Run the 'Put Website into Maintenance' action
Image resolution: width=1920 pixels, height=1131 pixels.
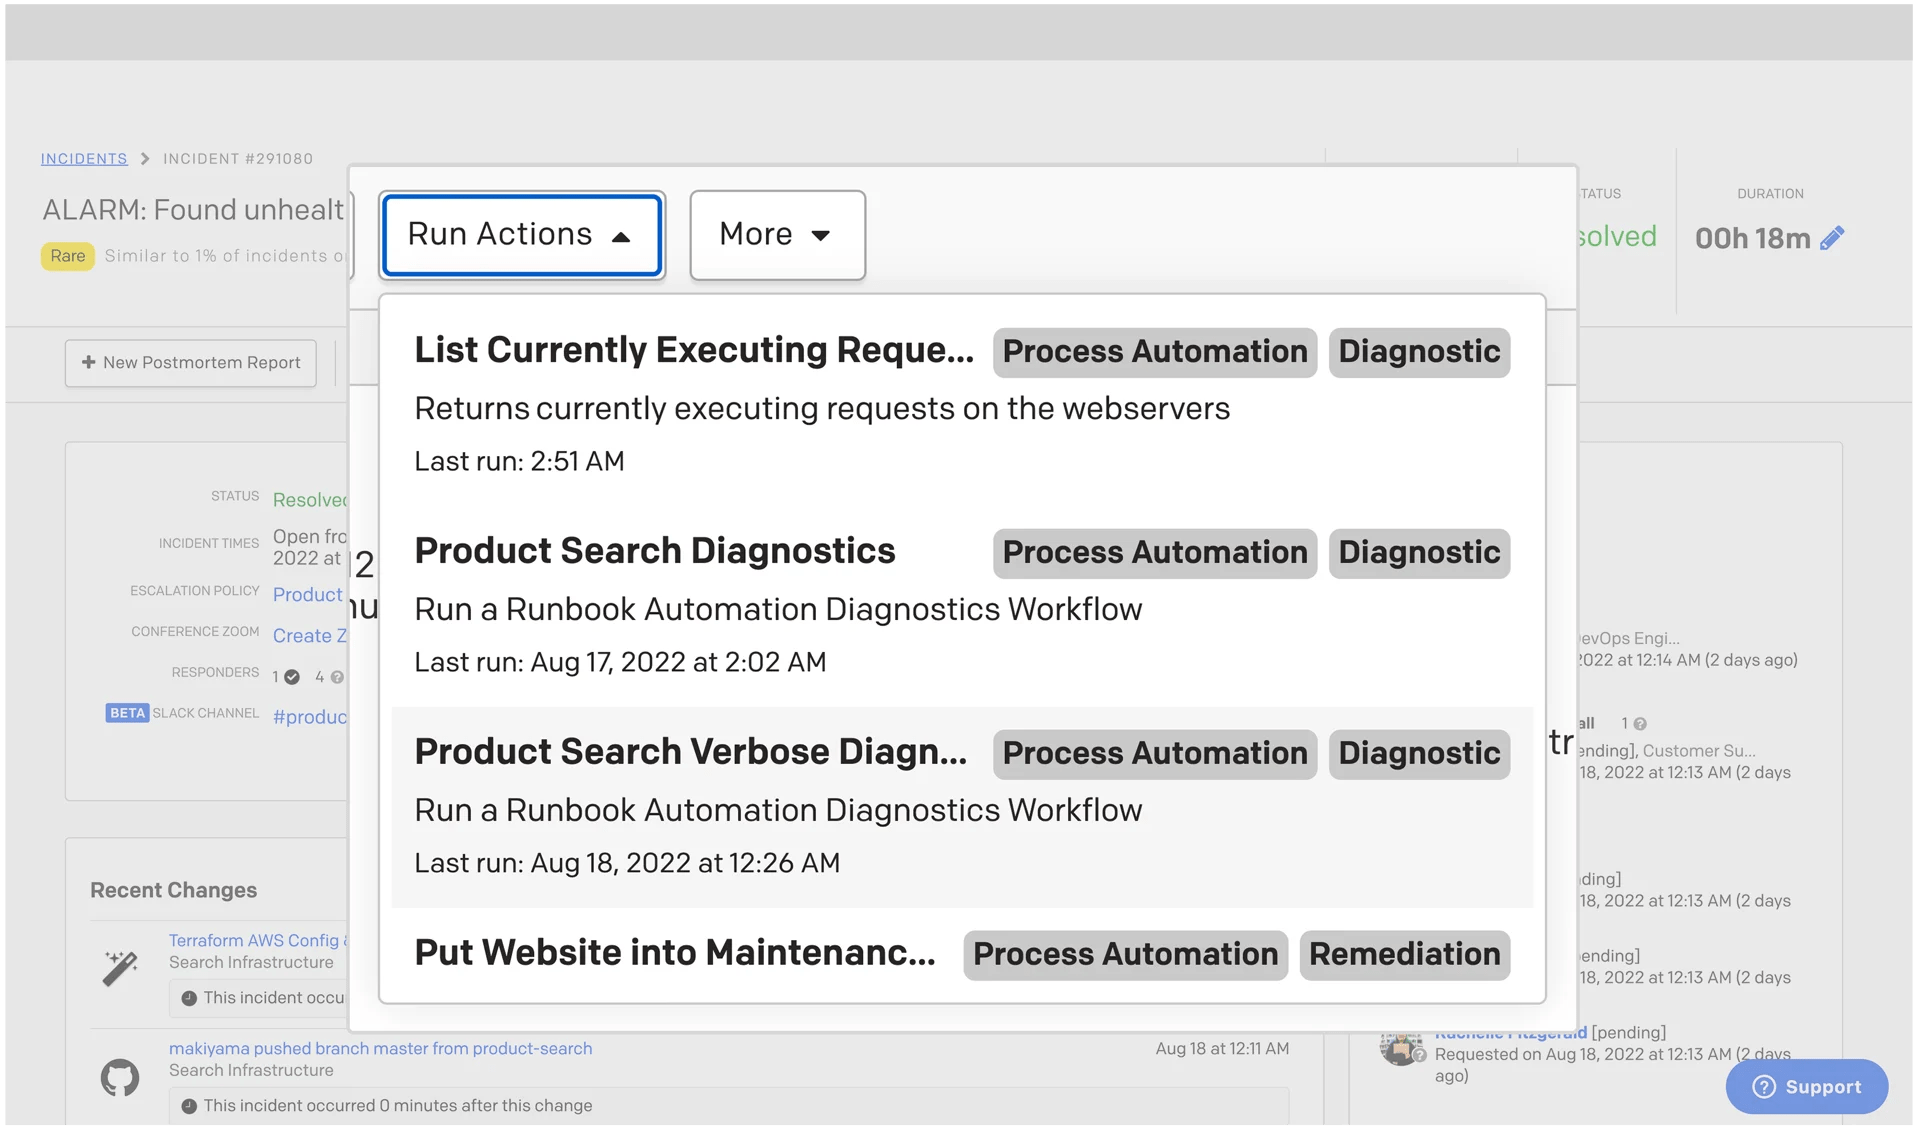[674, 954]
